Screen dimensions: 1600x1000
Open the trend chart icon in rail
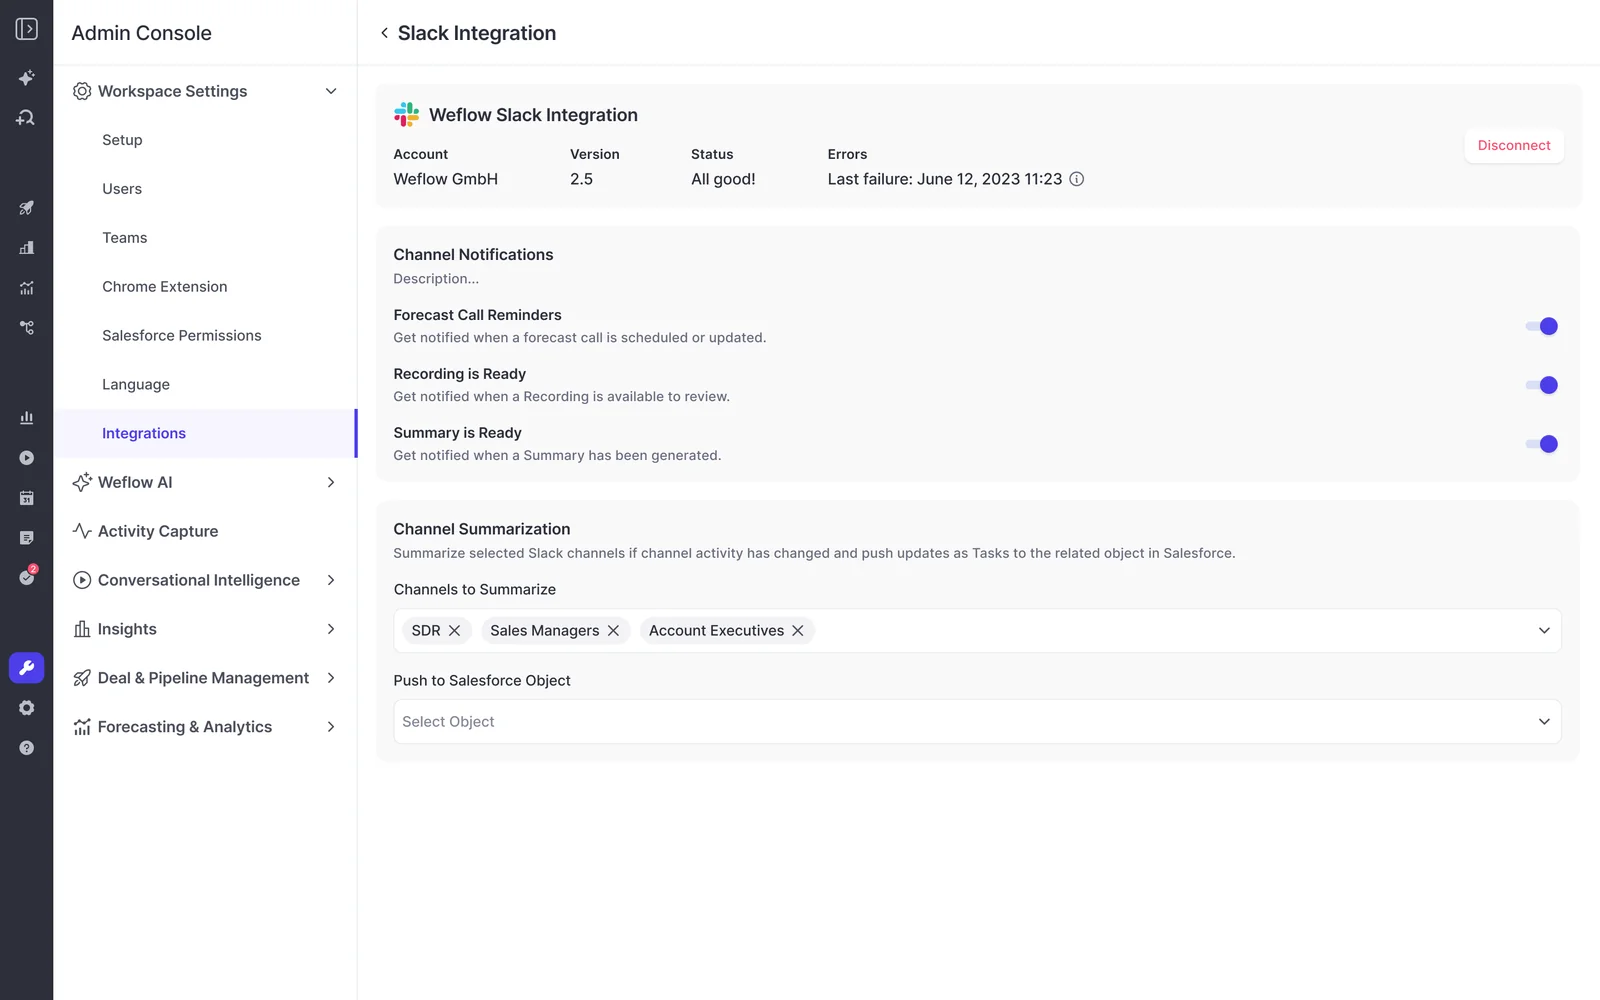(x=27, y=288)
